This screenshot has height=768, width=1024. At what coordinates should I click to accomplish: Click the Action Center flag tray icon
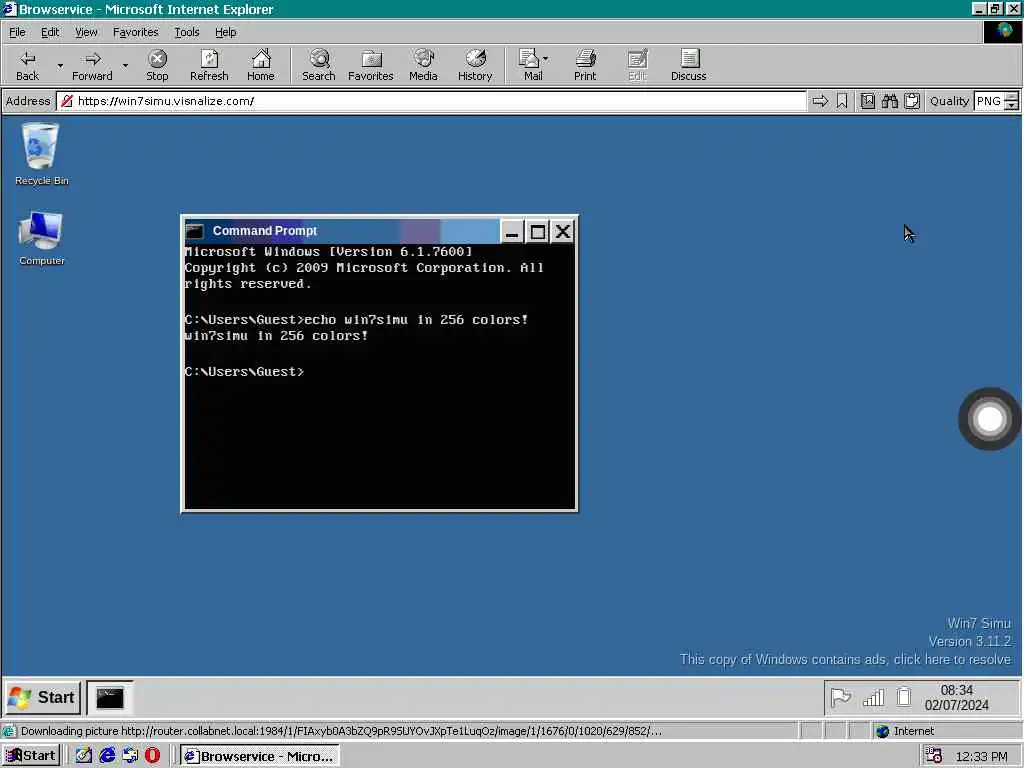tap(840, 697)
